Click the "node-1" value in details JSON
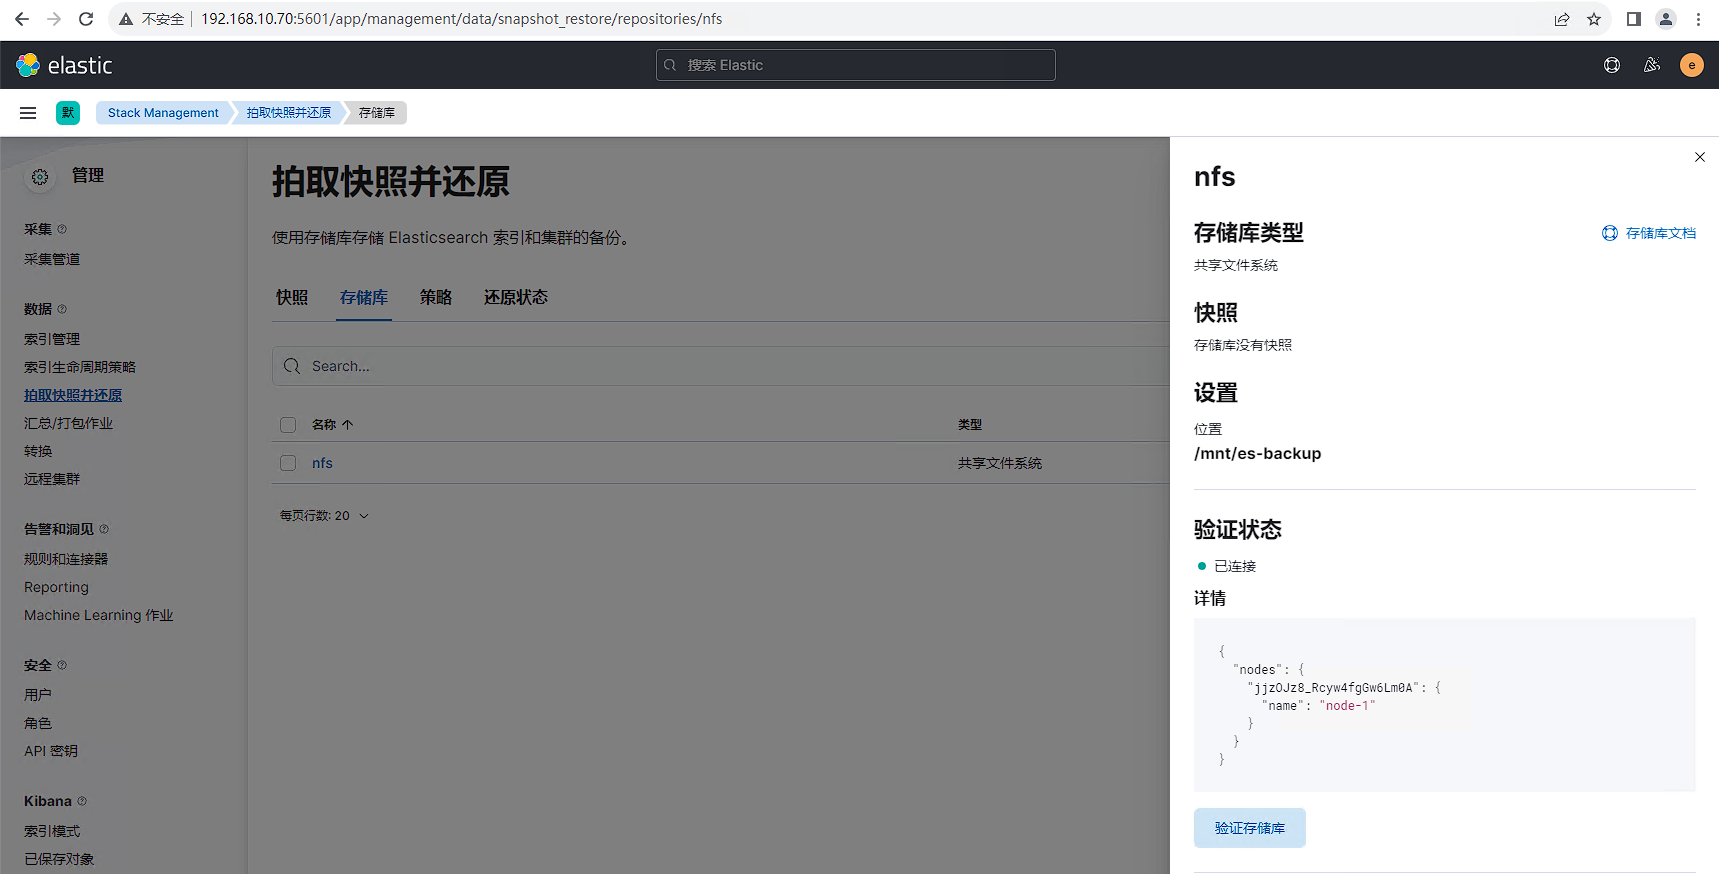The image size is (1719, 874). [x=1348, y=706]
